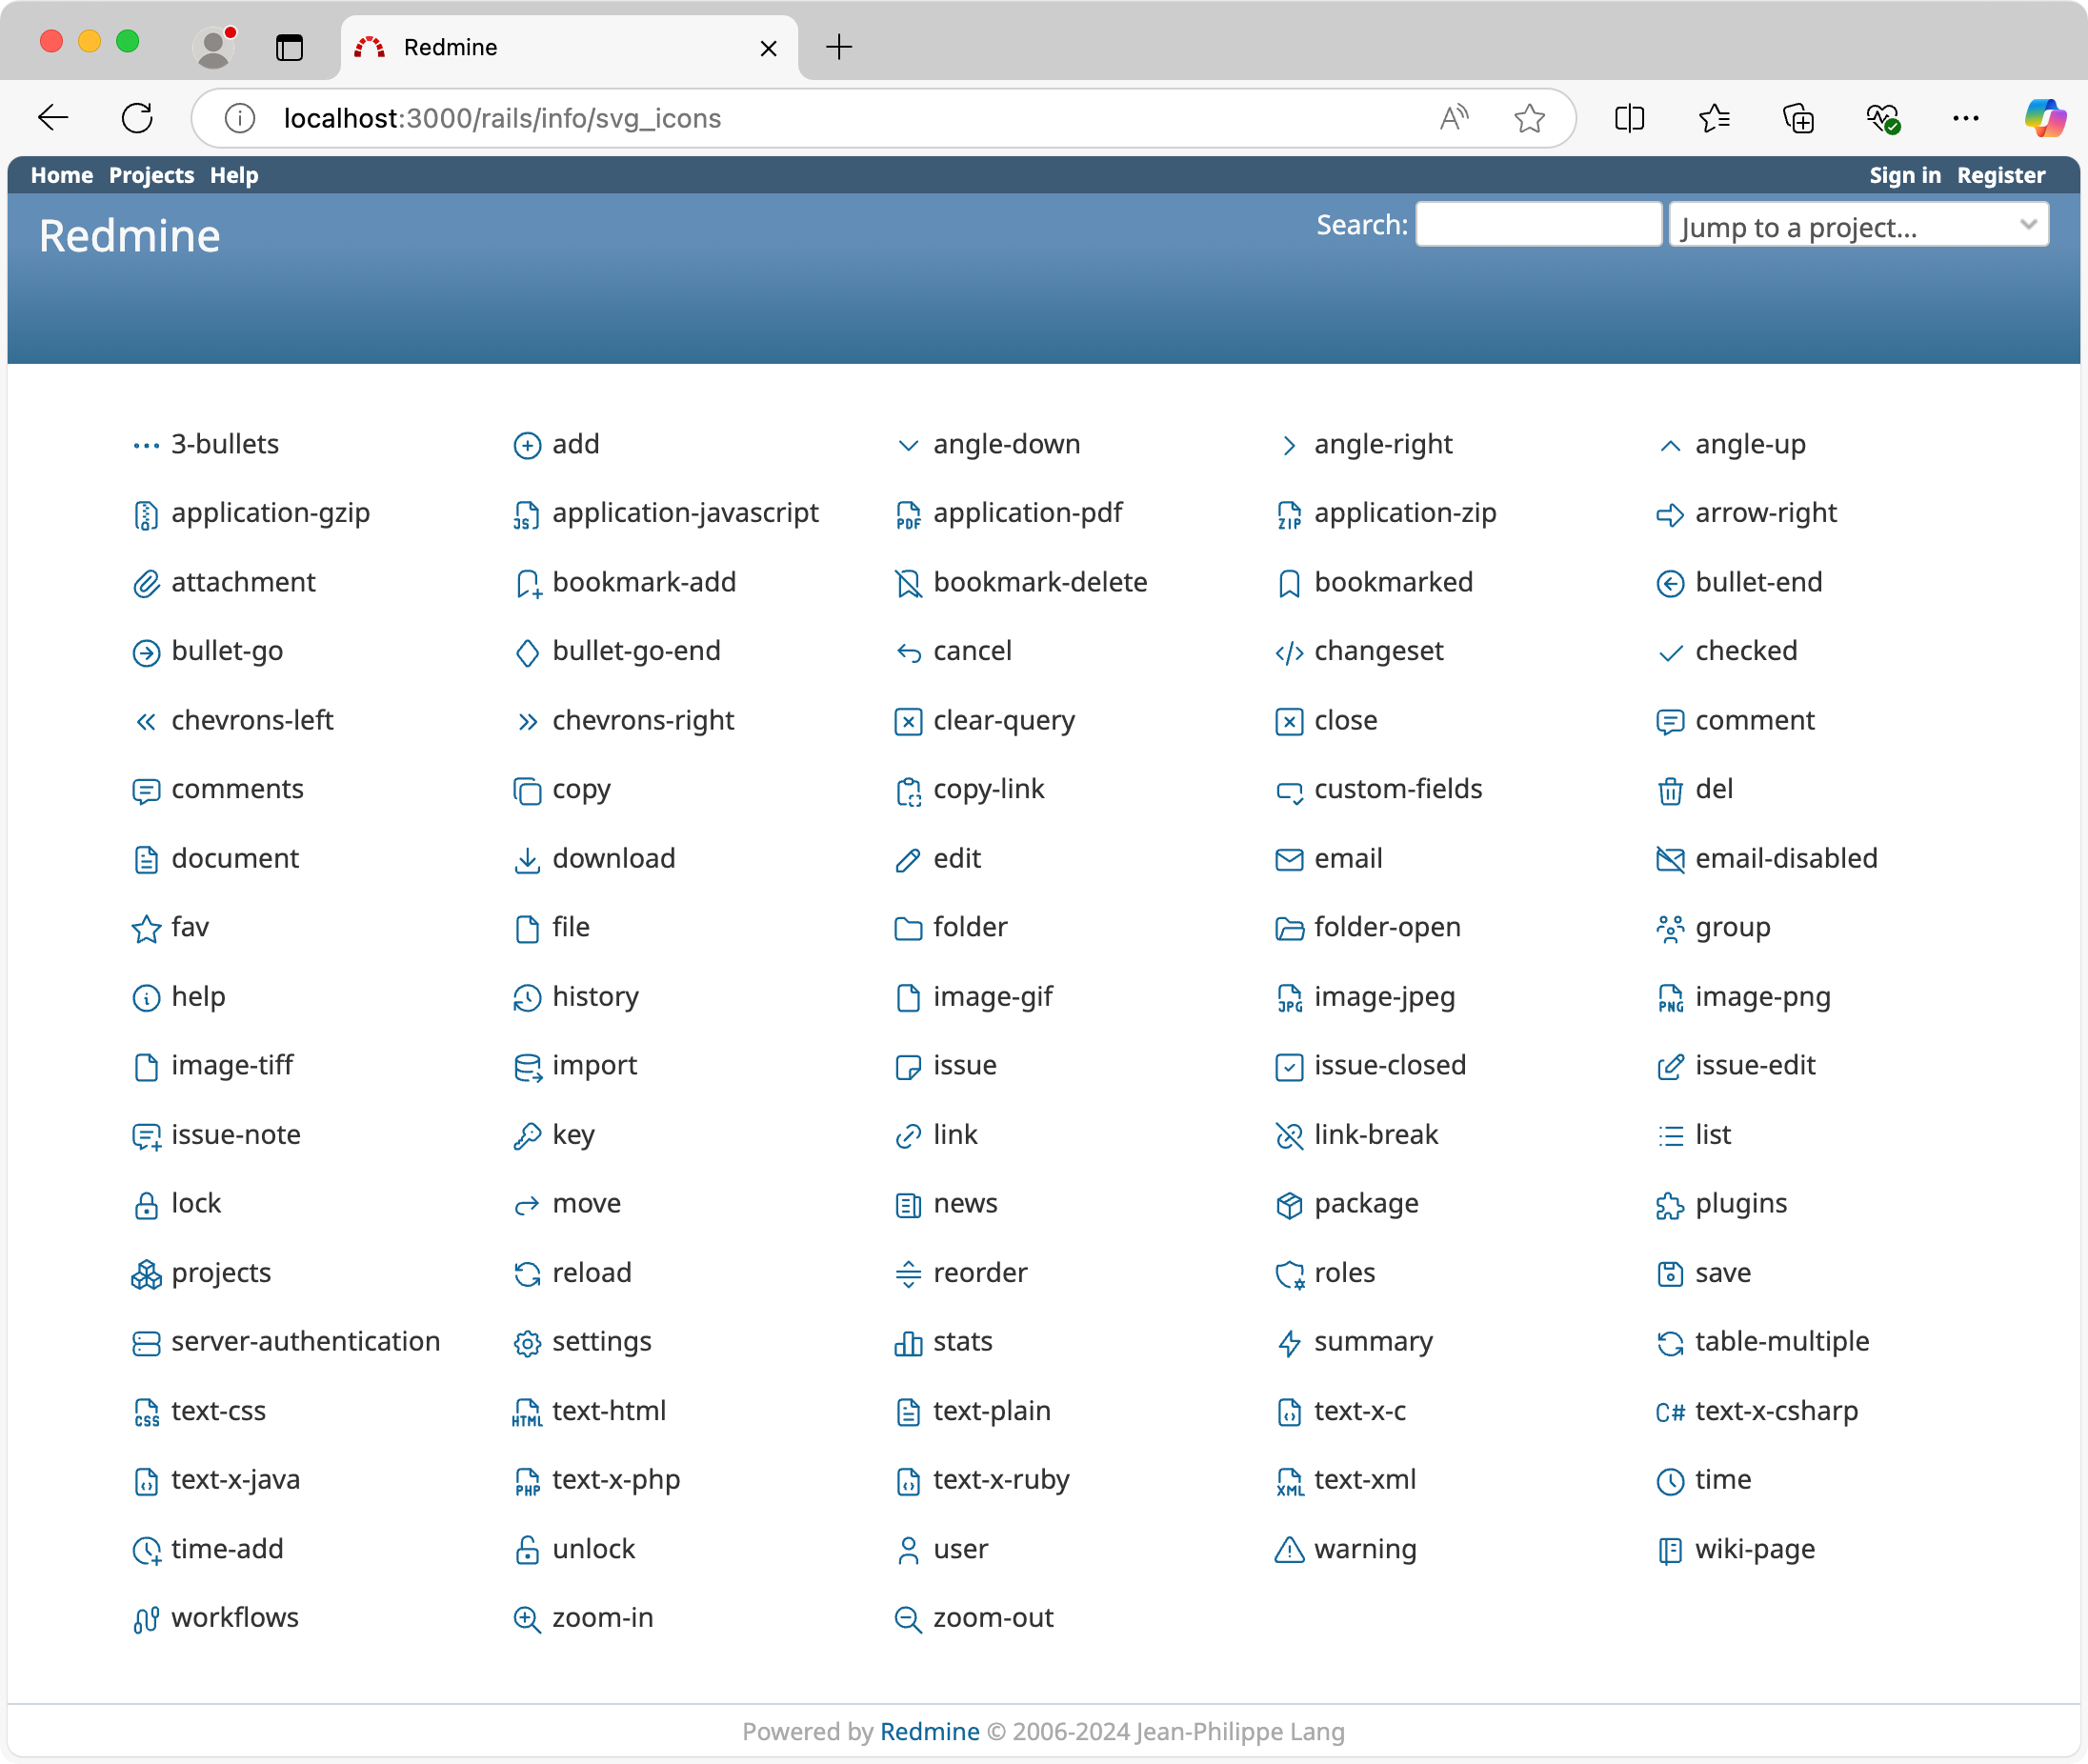Click the custom-fields icon
The width and height of the screenshot is (2088, 1764).
(x=1289, y=791)
